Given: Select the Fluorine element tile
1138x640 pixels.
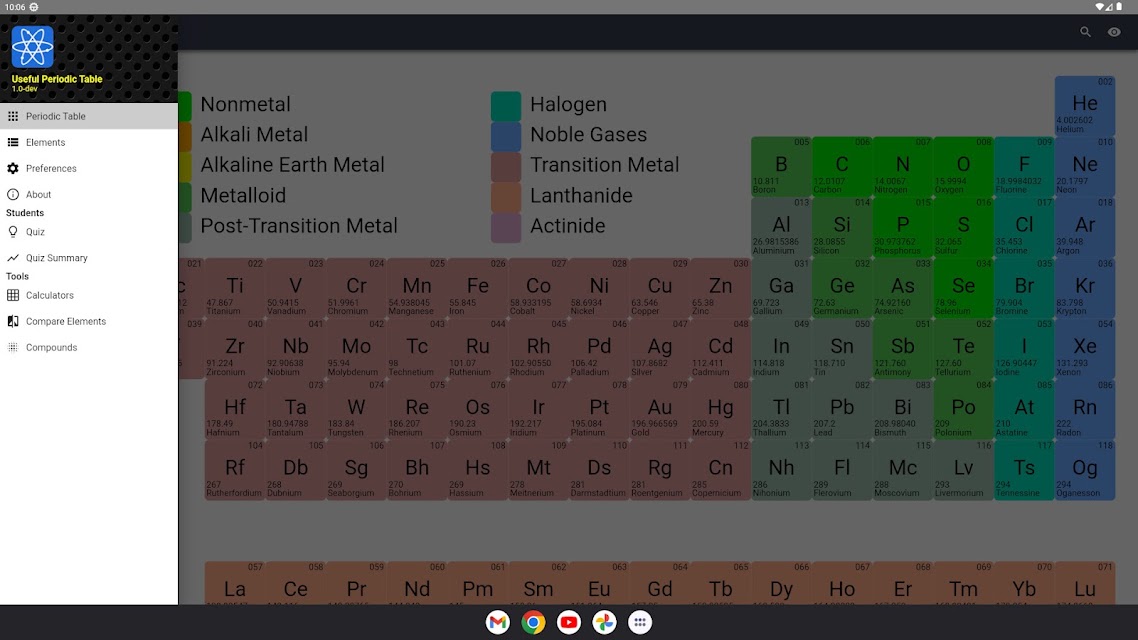Looking at the screenshot, I should click(1024, 166).
